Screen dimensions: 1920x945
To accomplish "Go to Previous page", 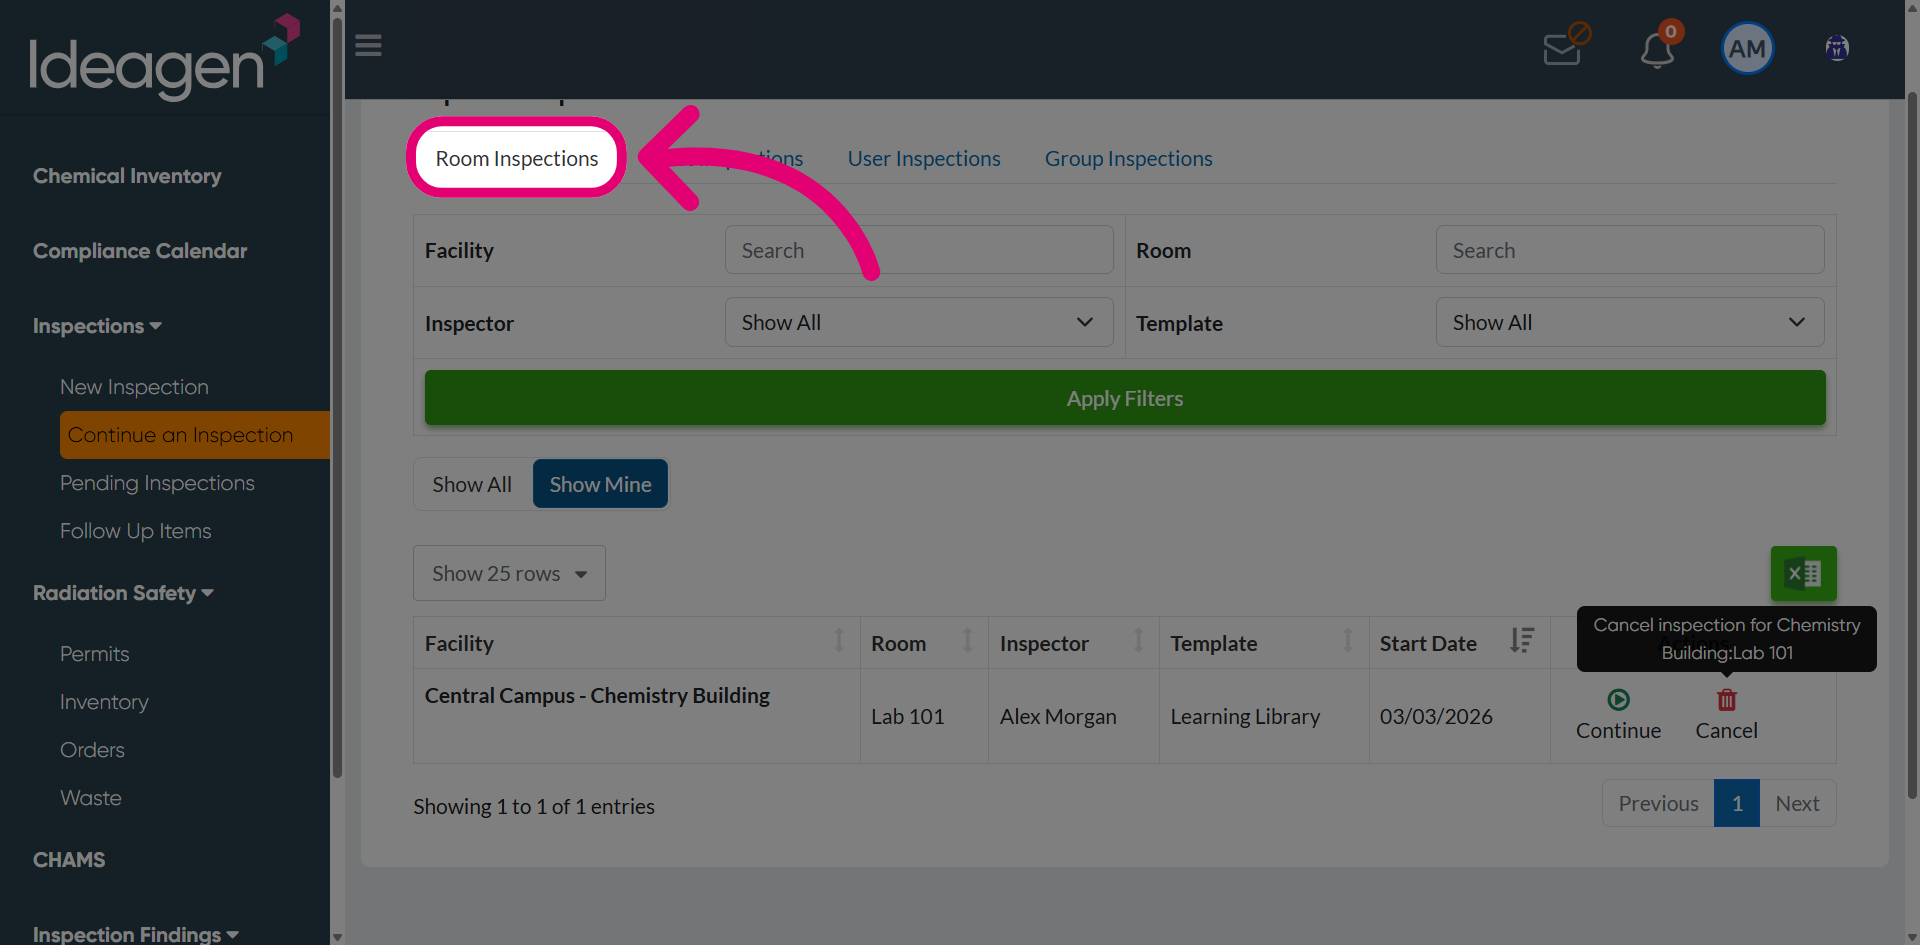I will pos(1658,803).
